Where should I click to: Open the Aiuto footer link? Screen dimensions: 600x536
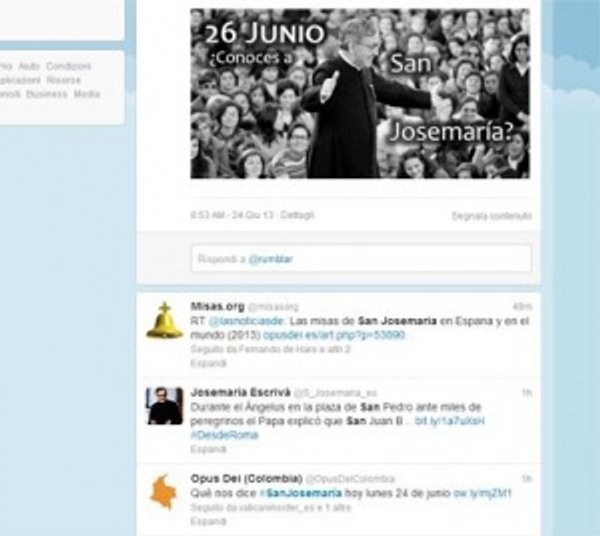pos(29,66)
